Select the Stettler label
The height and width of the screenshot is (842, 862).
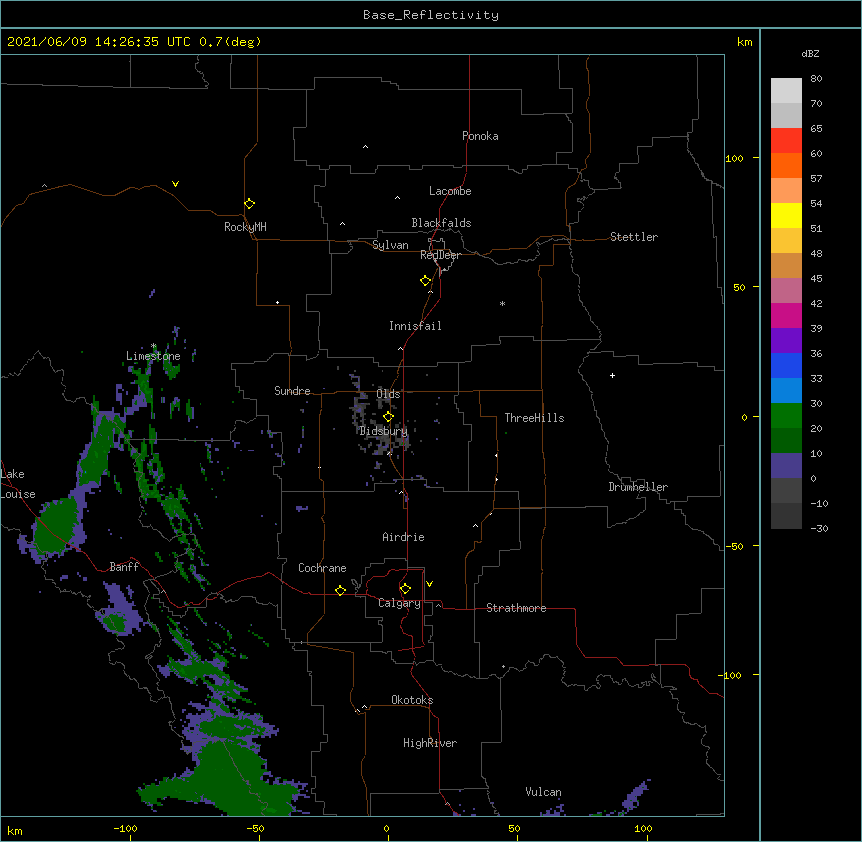pyautogui.click(x=634, y=237)
